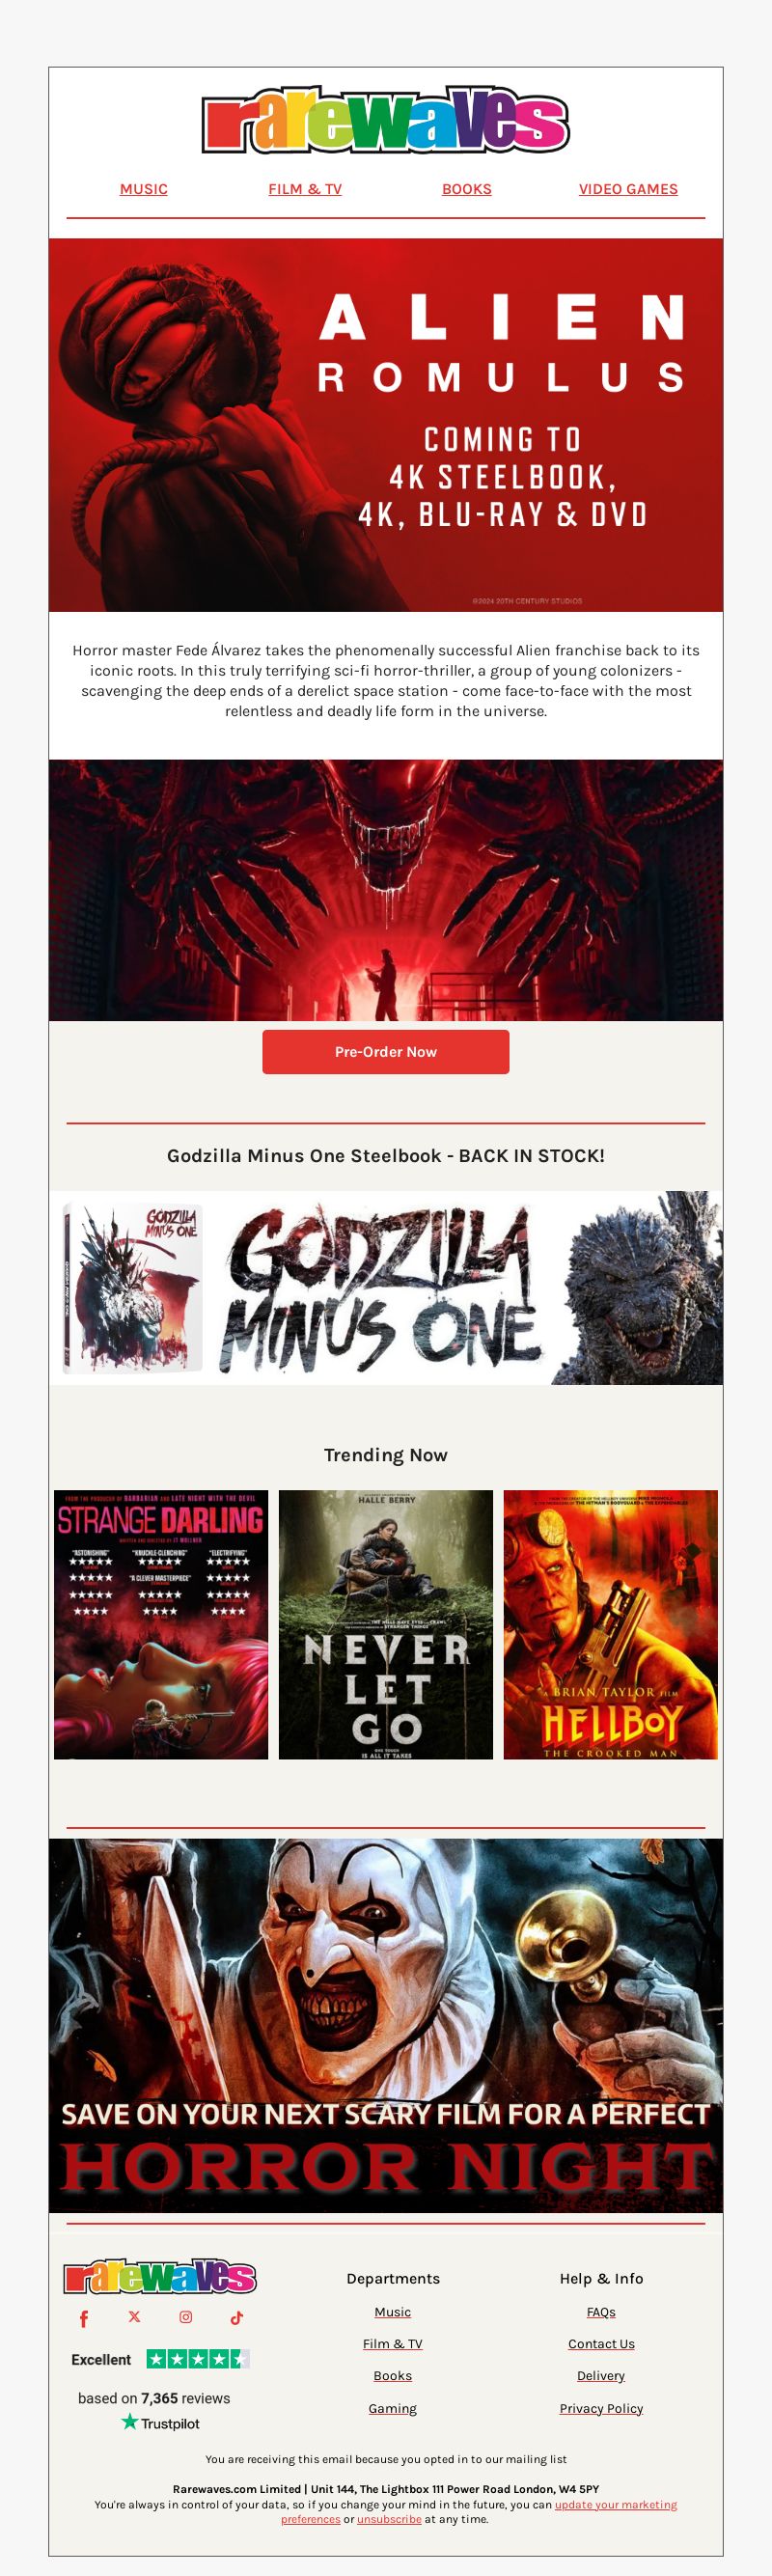
Task: Click the unsubscribe link
Action: tap(389, 2519)
